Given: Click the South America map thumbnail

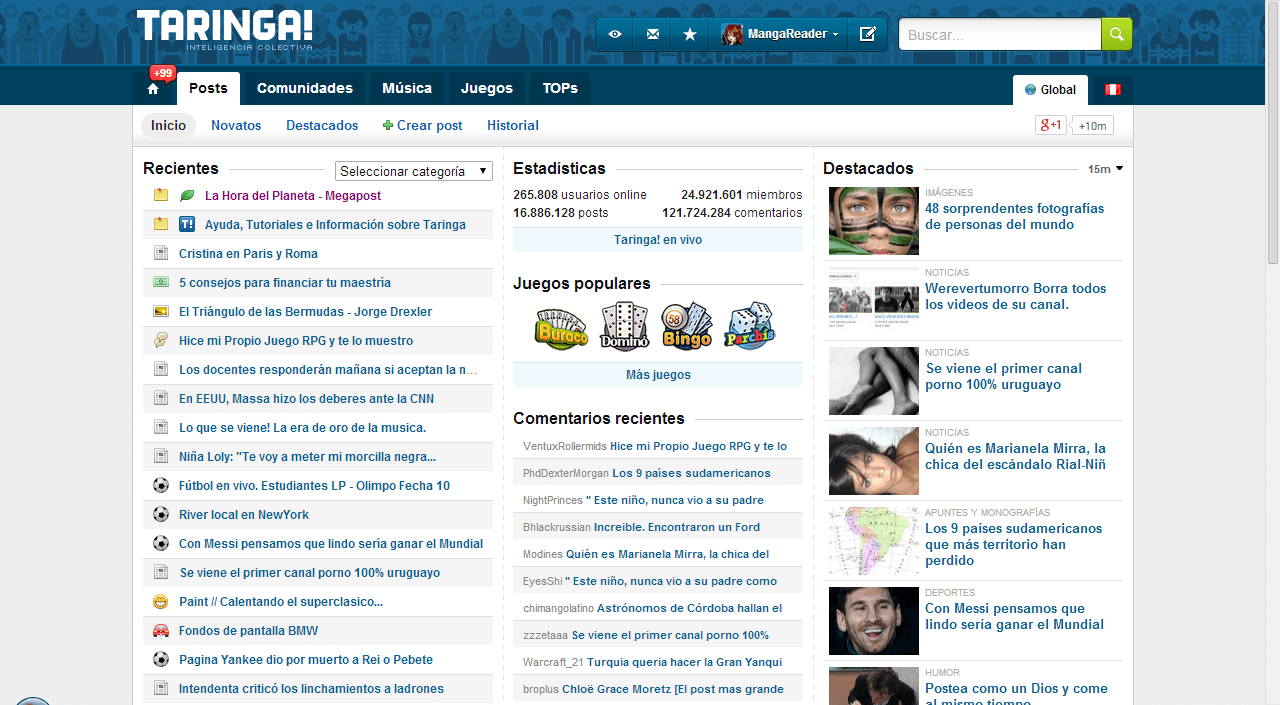Looking at the screenshot, I should coord(874,541).
